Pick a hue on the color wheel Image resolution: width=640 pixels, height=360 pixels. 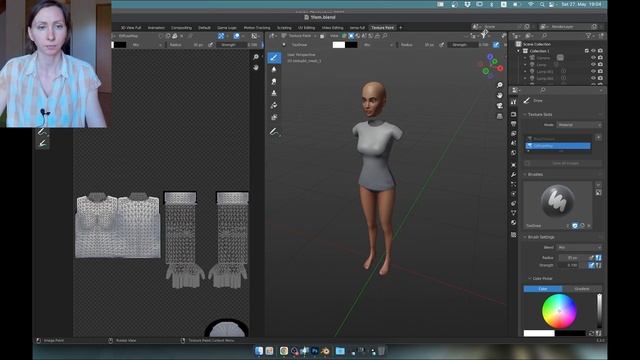[559, 311]
